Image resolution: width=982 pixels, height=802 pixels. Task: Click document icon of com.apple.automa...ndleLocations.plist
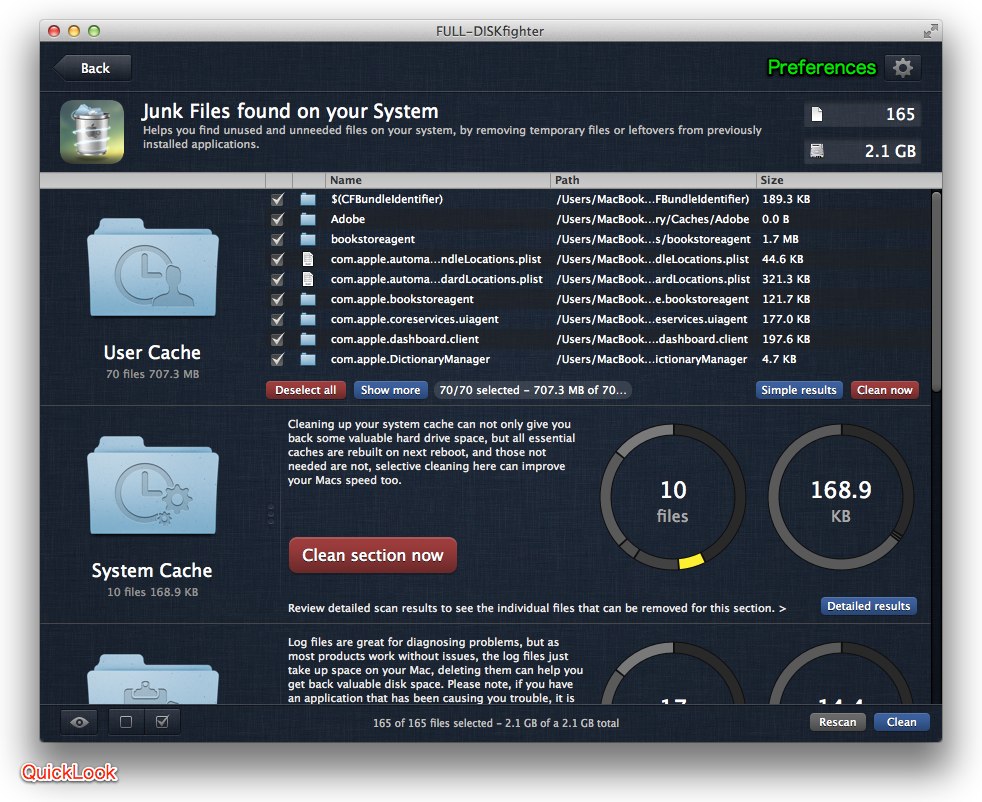click(x=308, y=259)
